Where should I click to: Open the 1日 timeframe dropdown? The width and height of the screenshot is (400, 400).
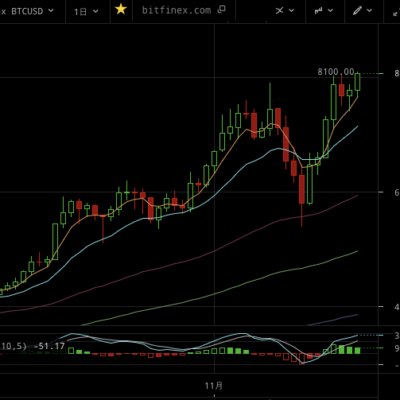tap(86, 11)
